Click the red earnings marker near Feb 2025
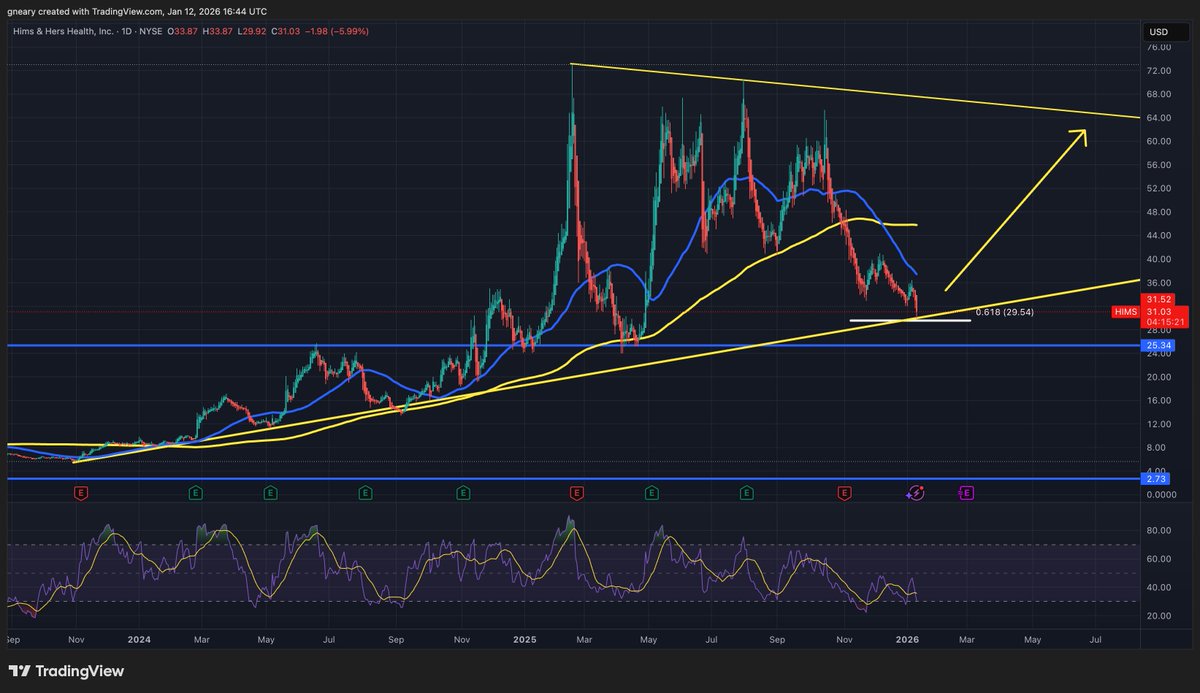 click(576, 492)
